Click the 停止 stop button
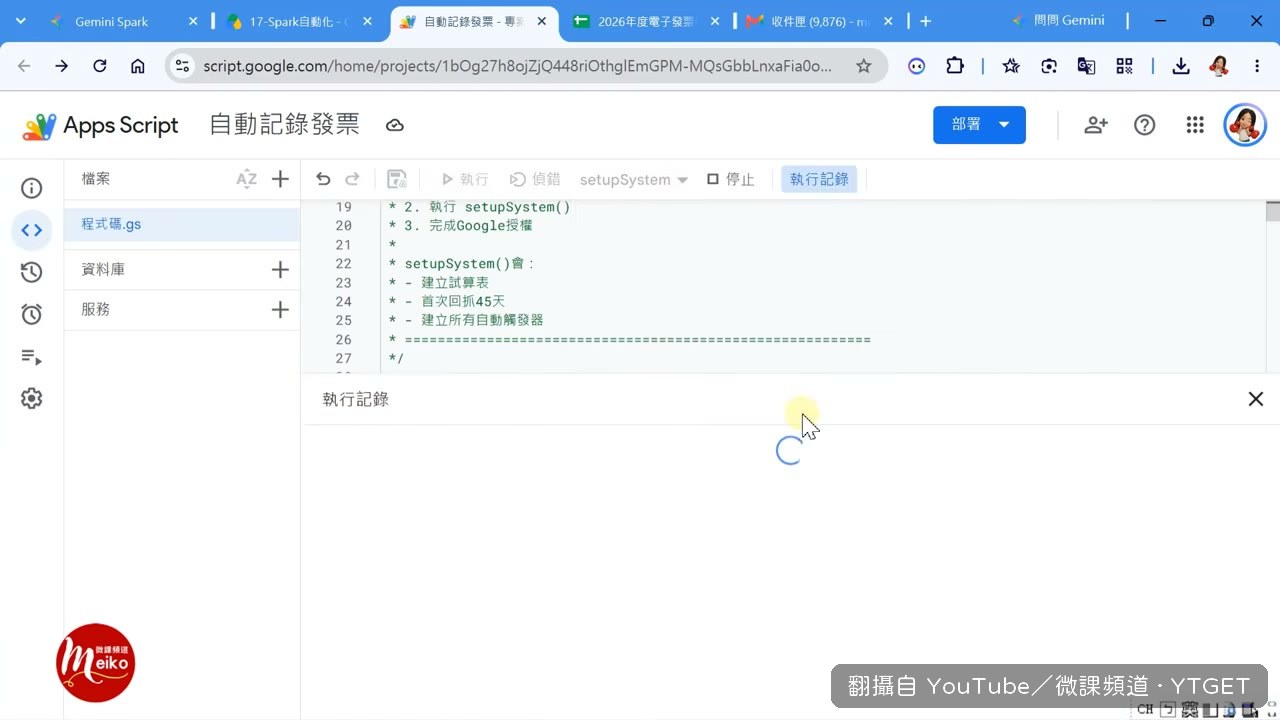This screenshot has width=1280, height=720. [x=731, y=179]
